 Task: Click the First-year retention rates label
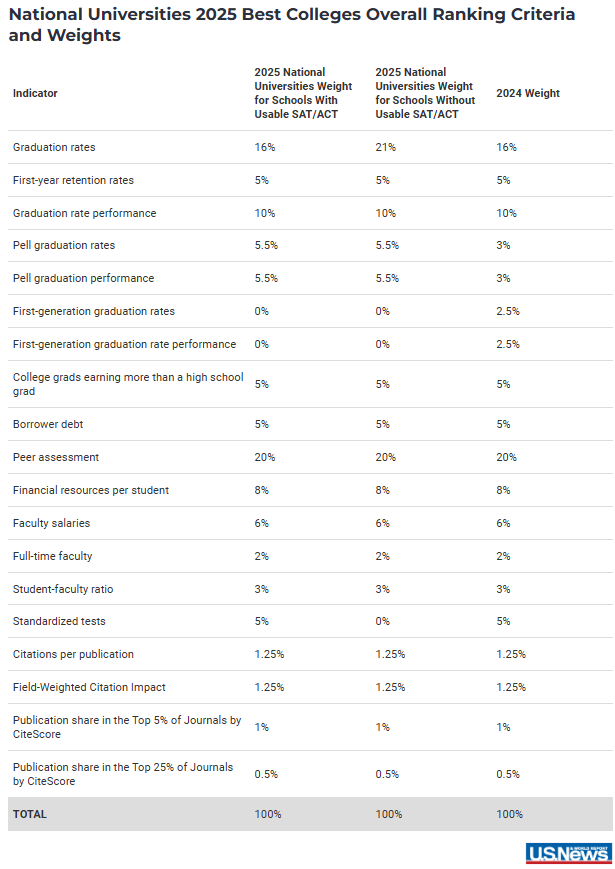pos(73,180)
